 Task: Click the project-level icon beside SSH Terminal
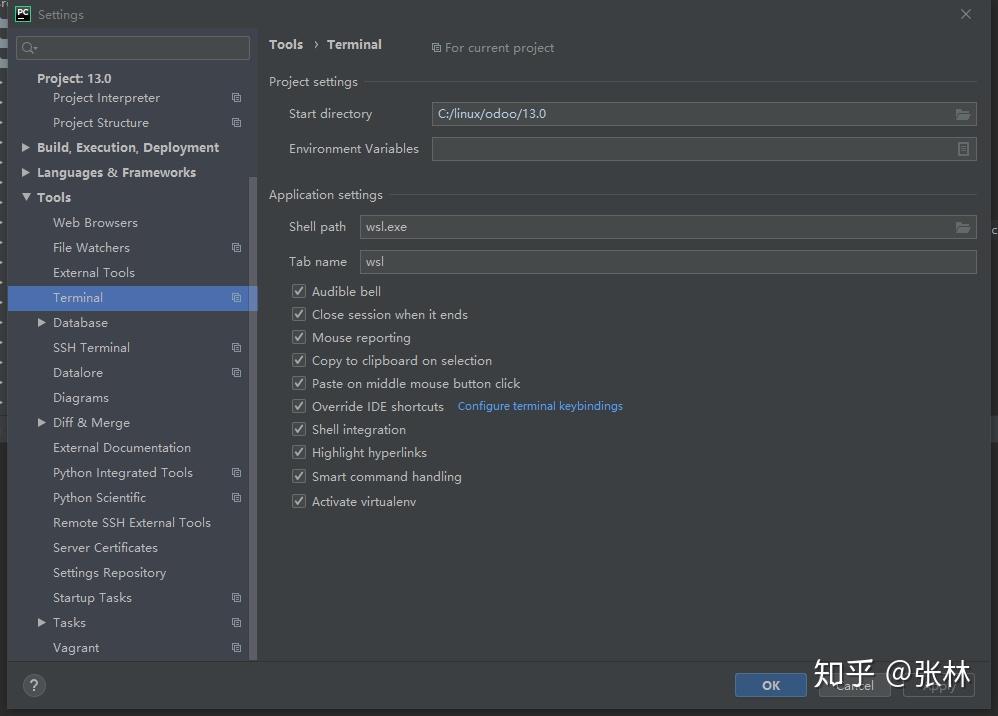(x=236, y=347)
